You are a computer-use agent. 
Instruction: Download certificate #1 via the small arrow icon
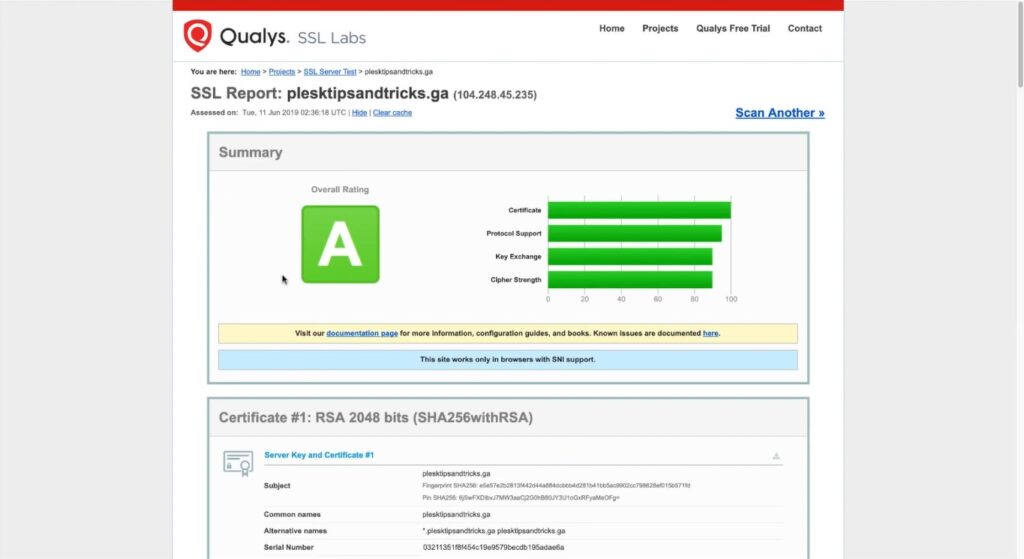pyautogui.click(x=776, y=456)
